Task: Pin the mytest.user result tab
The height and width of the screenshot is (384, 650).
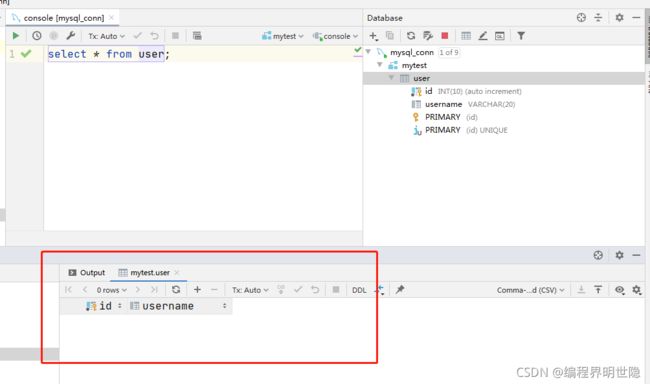Action: (x=400, y=289)
